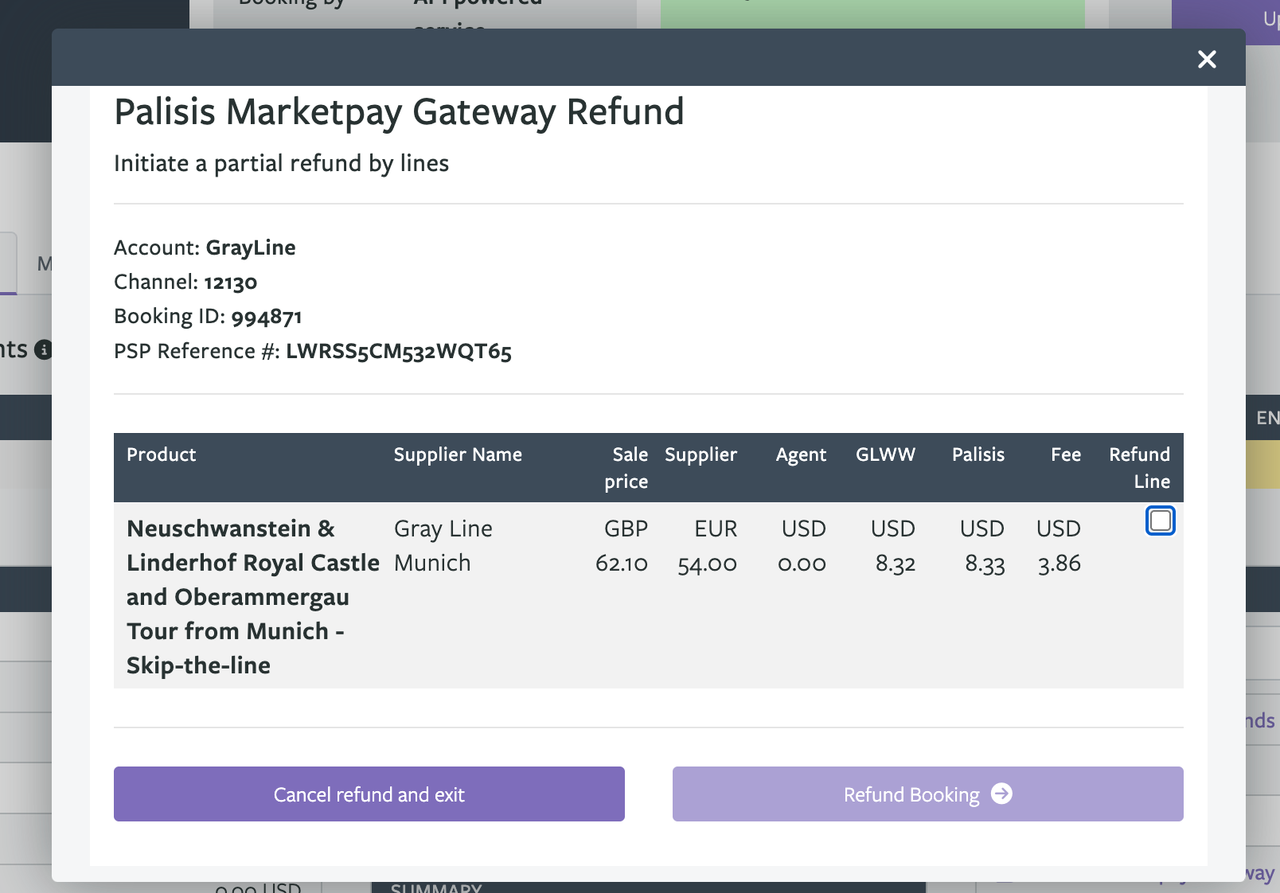The height and width of the screenshot is (893, 1280).
Task: Click the Account GrayLine value
Action: 251,247
